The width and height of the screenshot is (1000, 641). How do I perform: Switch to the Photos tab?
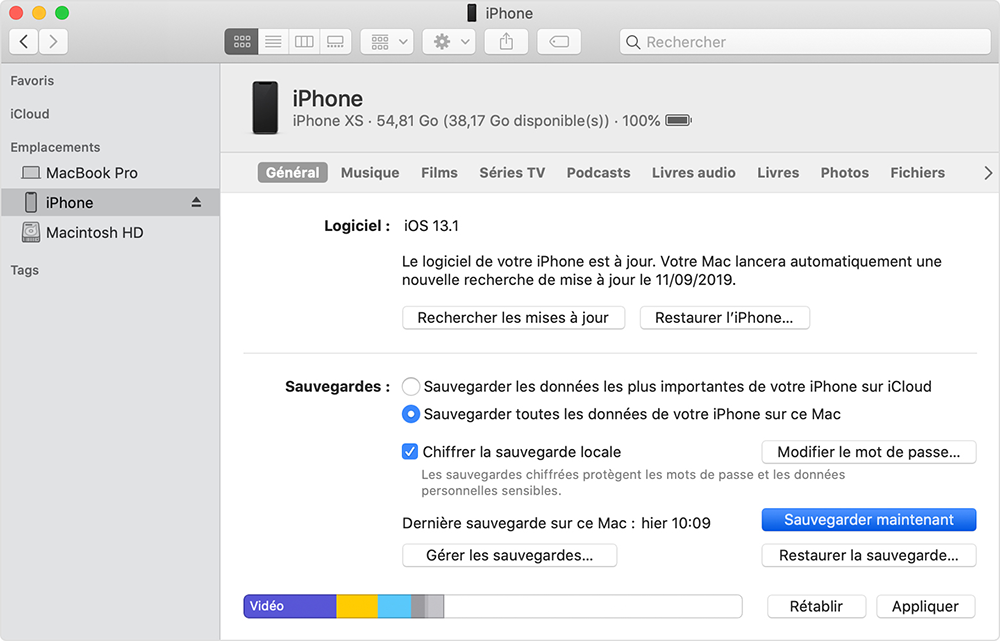point(844,173)
